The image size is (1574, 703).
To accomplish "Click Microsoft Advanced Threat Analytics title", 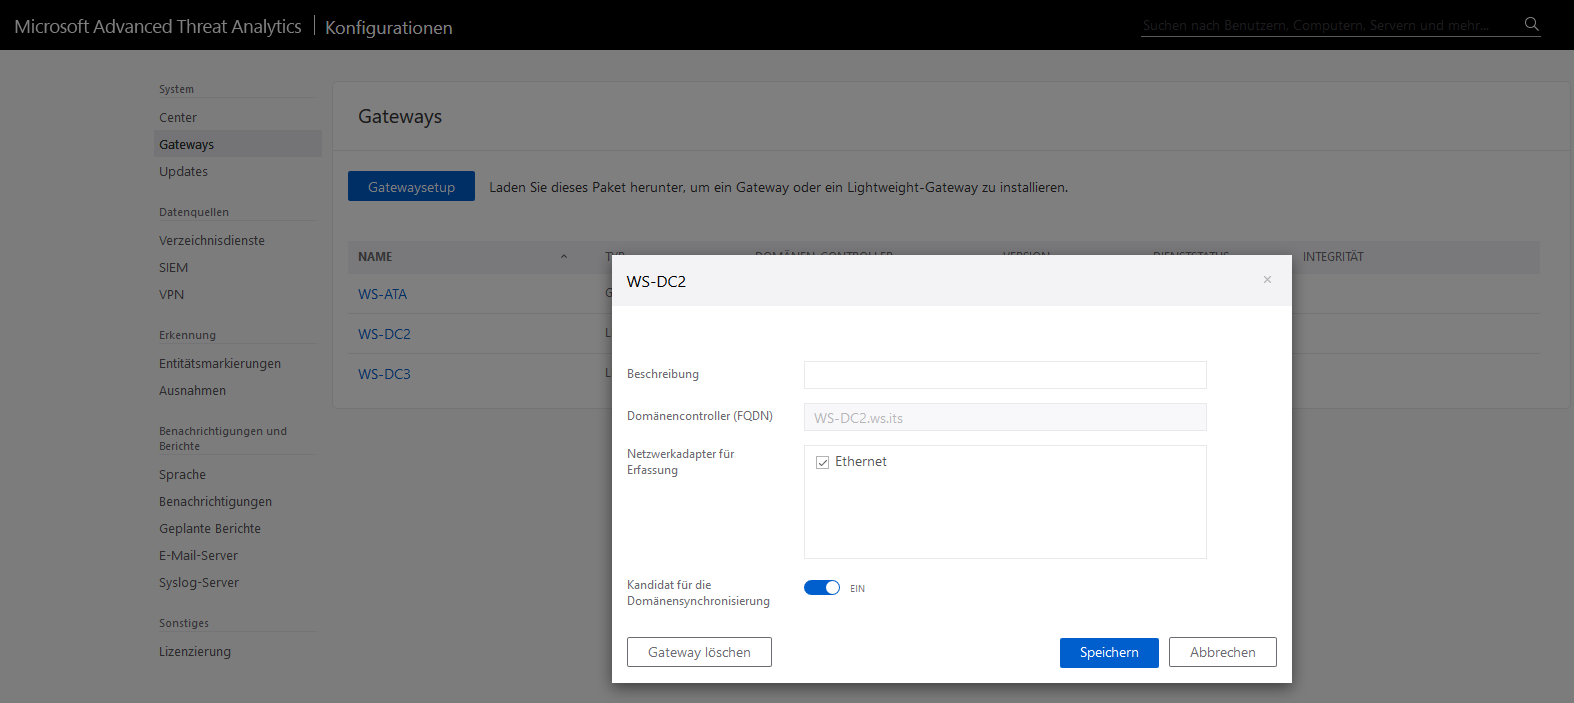I will (x=158, y=26).
